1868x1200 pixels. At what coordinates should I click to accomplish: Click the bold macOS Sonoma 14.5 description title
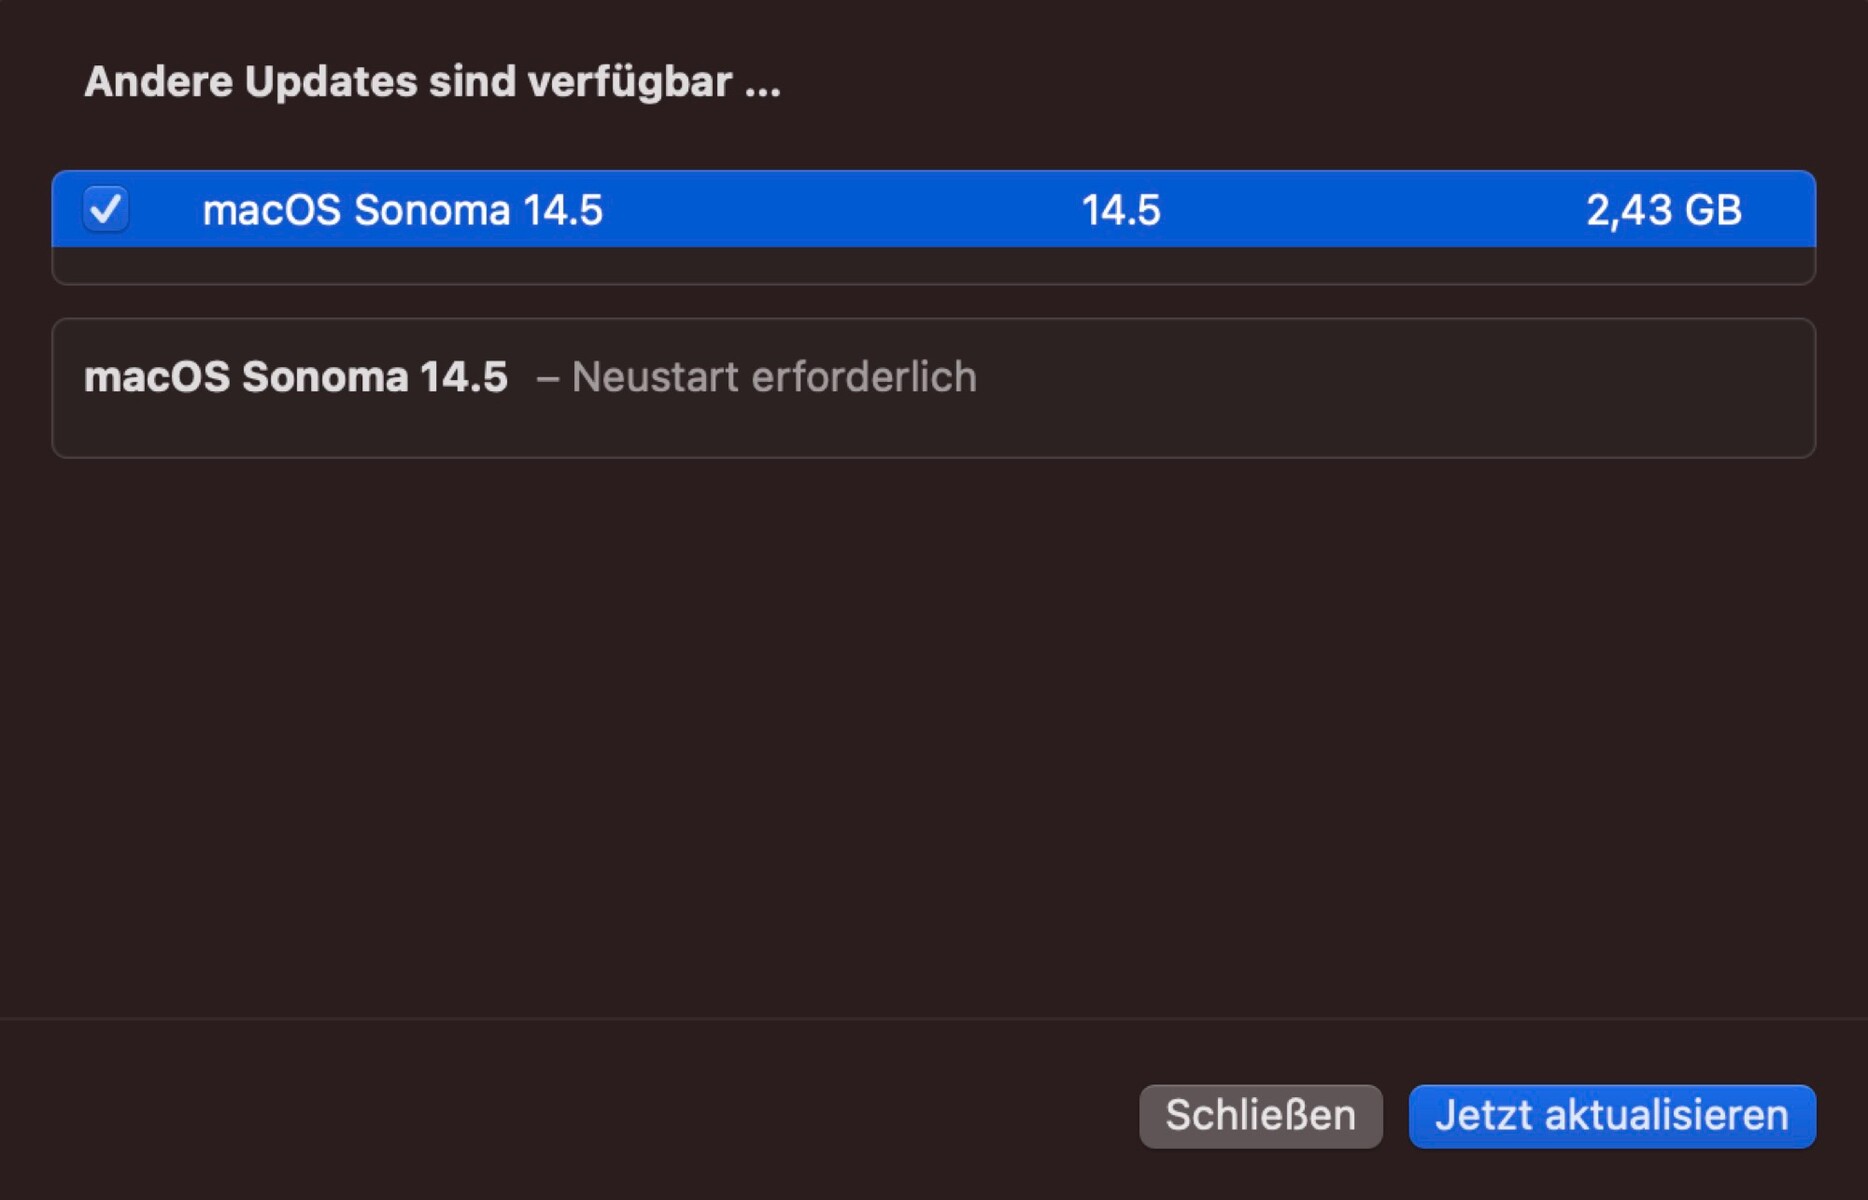click(x=296, y=377)
